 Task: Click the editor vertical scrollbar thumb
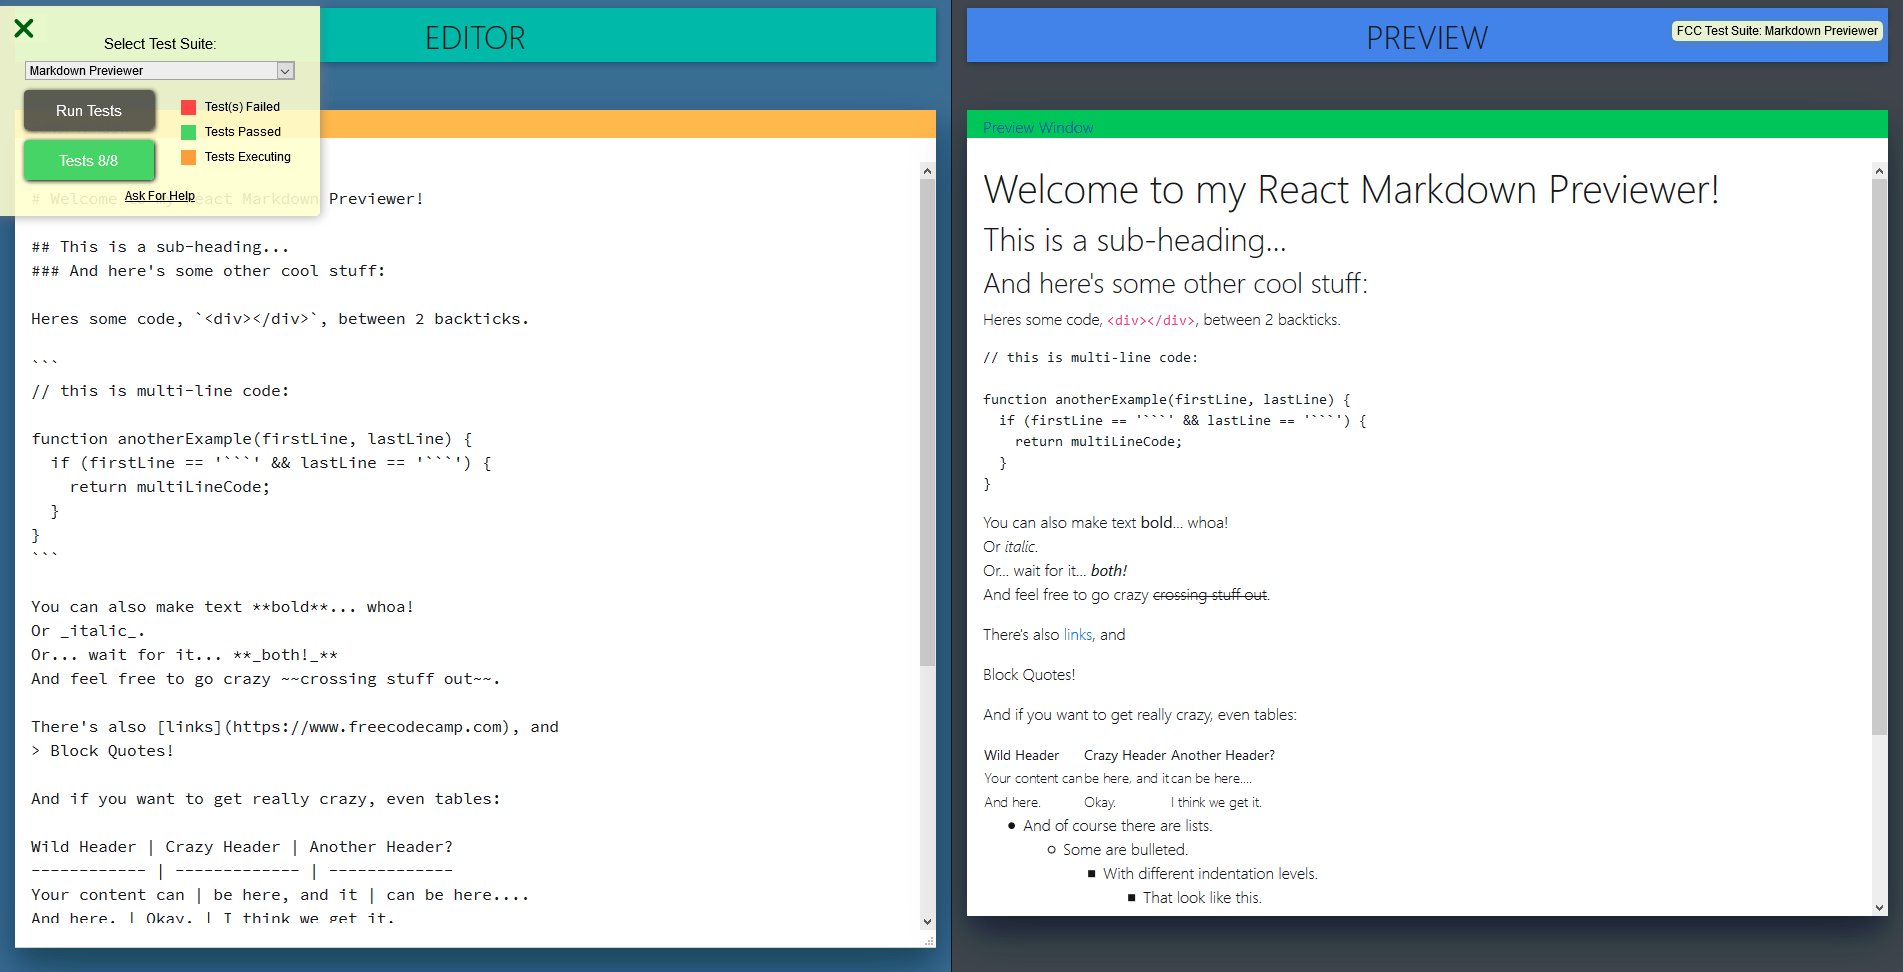927,422
